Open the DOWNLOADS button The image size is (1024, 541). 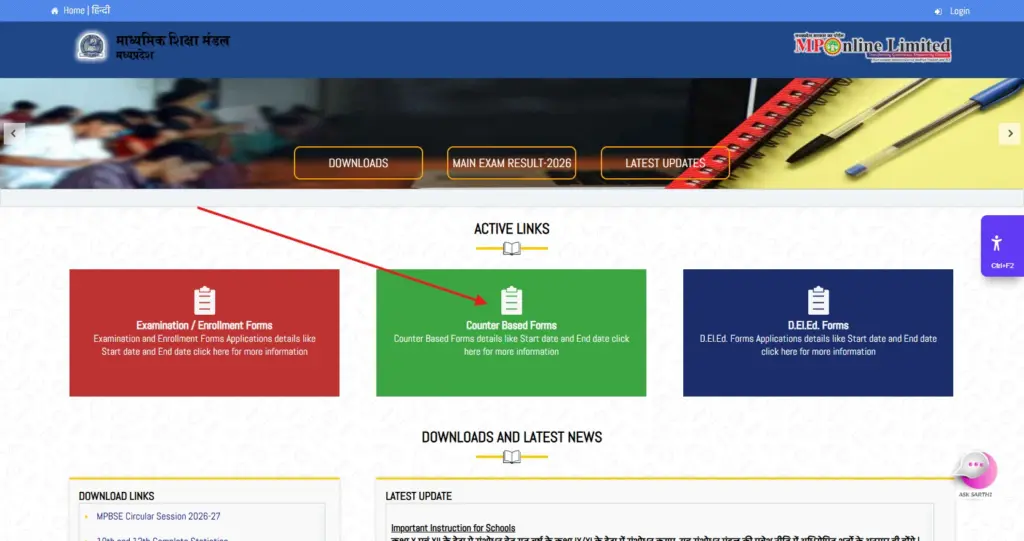[358, 163]
